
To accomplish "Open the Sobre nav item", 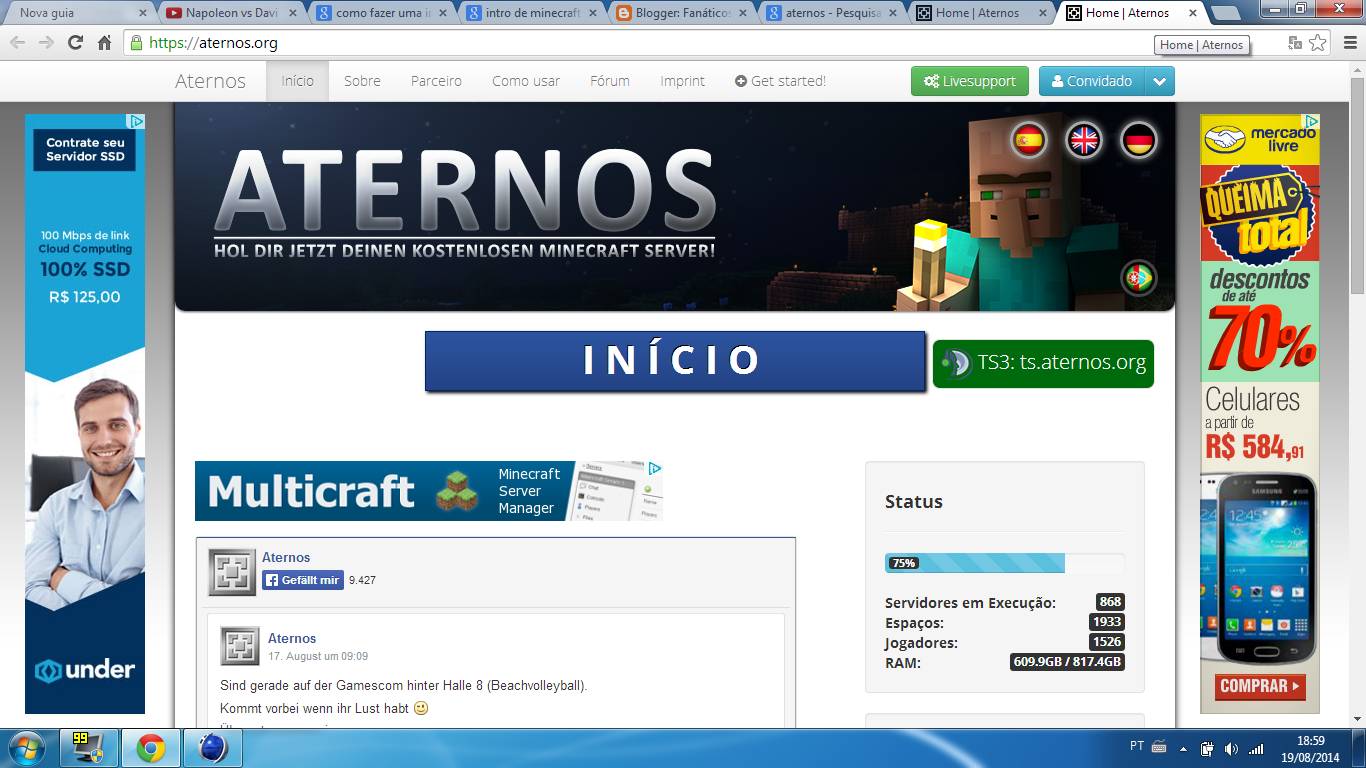I will (x=362, y=81).
